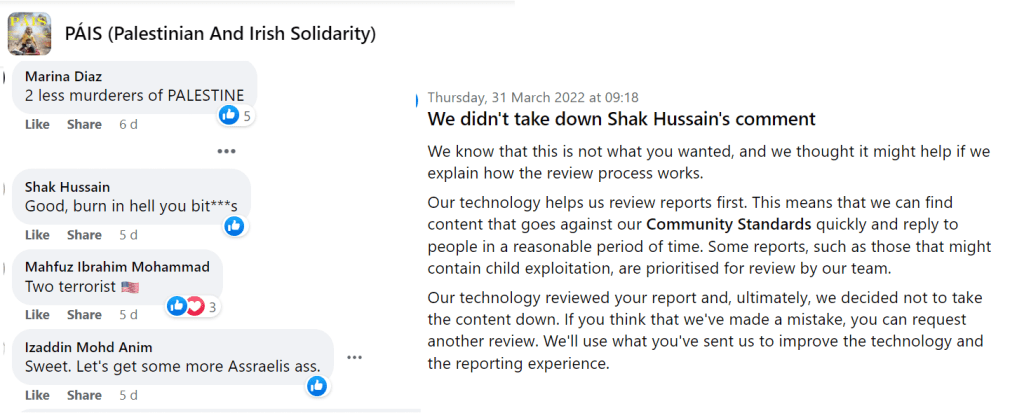
Task: Click the like reaction icon on Shak Hussain's comment
Action: [x=234, y=226]
